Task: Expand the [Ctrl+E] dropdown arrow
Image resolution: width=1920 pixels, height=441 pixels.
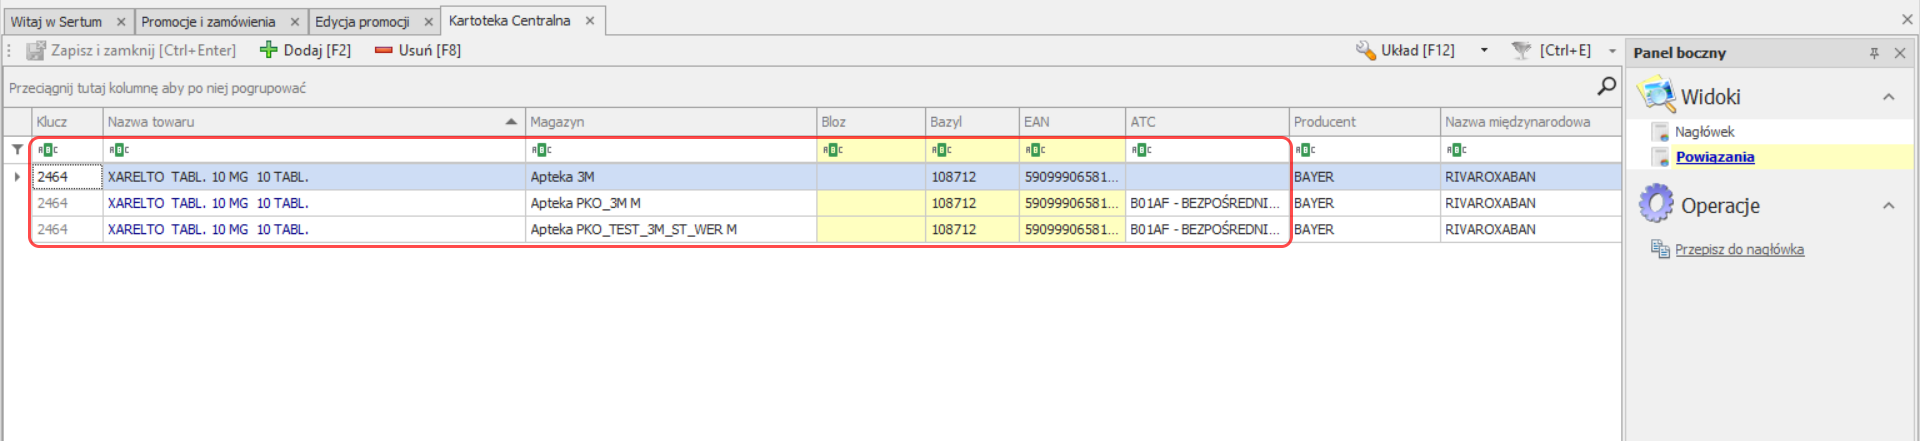Action: pyautogui.click(x=1612, y=50)
